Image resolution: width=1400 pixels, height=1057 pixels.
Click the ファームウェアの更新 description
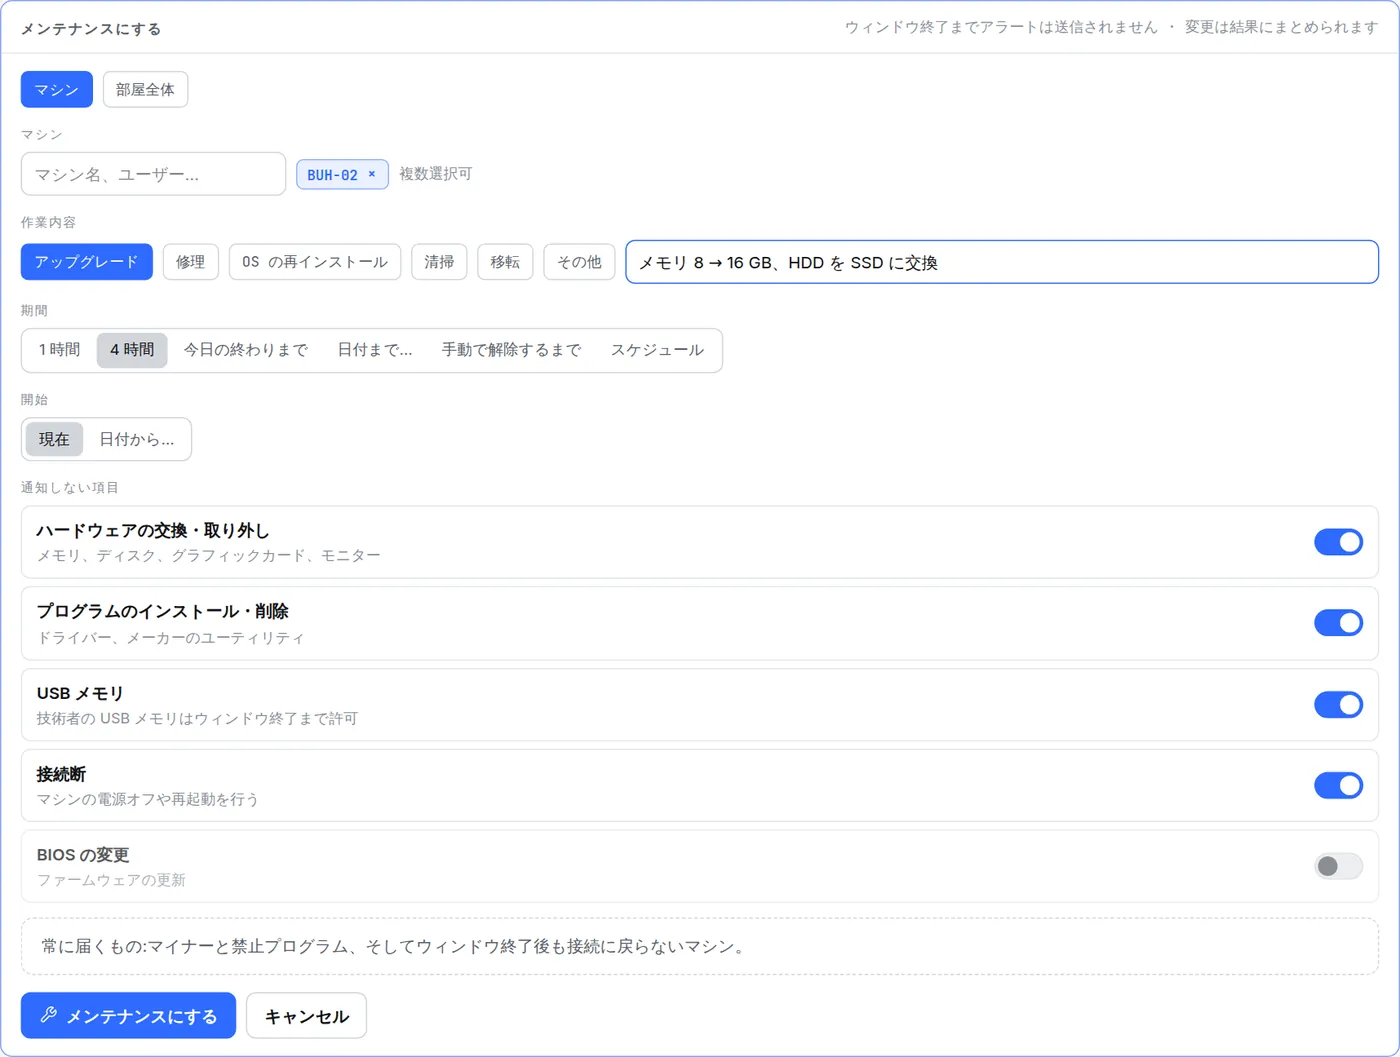(111, 880)
